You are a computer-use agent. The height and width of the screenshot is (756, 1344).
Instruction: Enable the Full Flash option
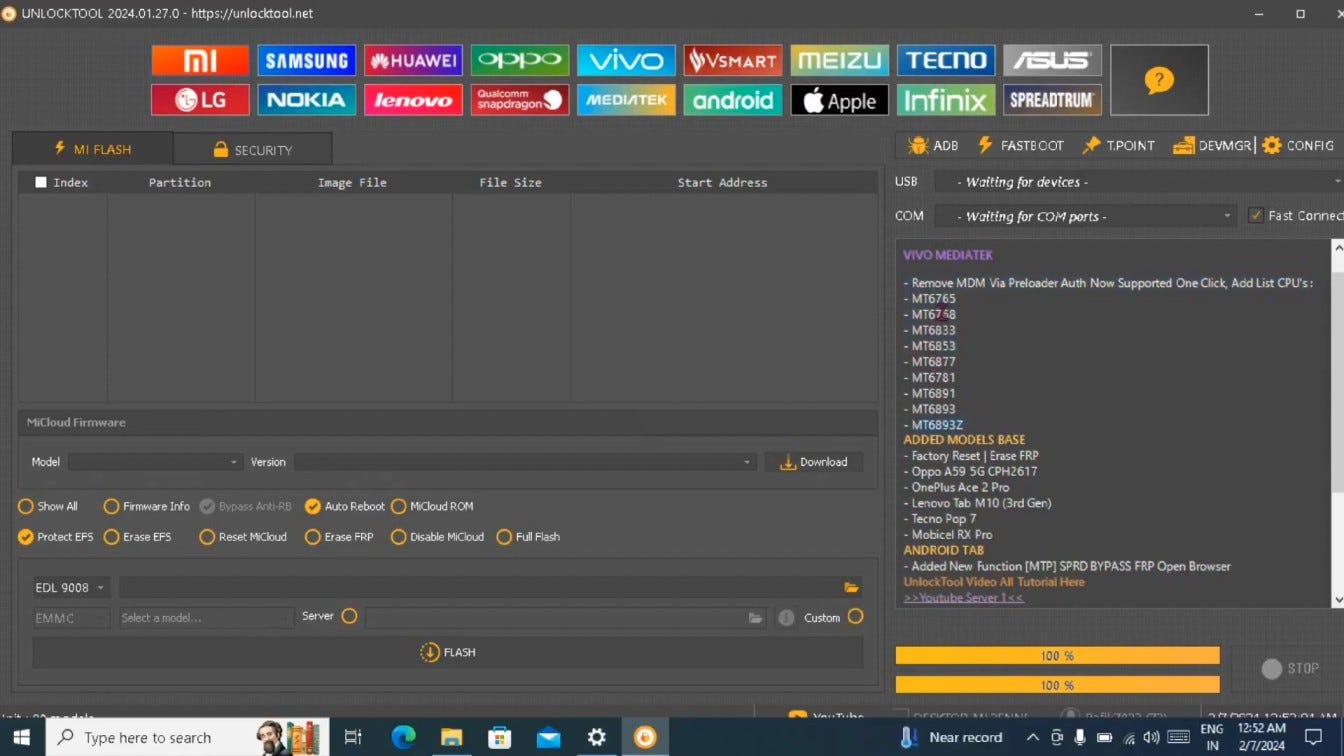(528, 537)
